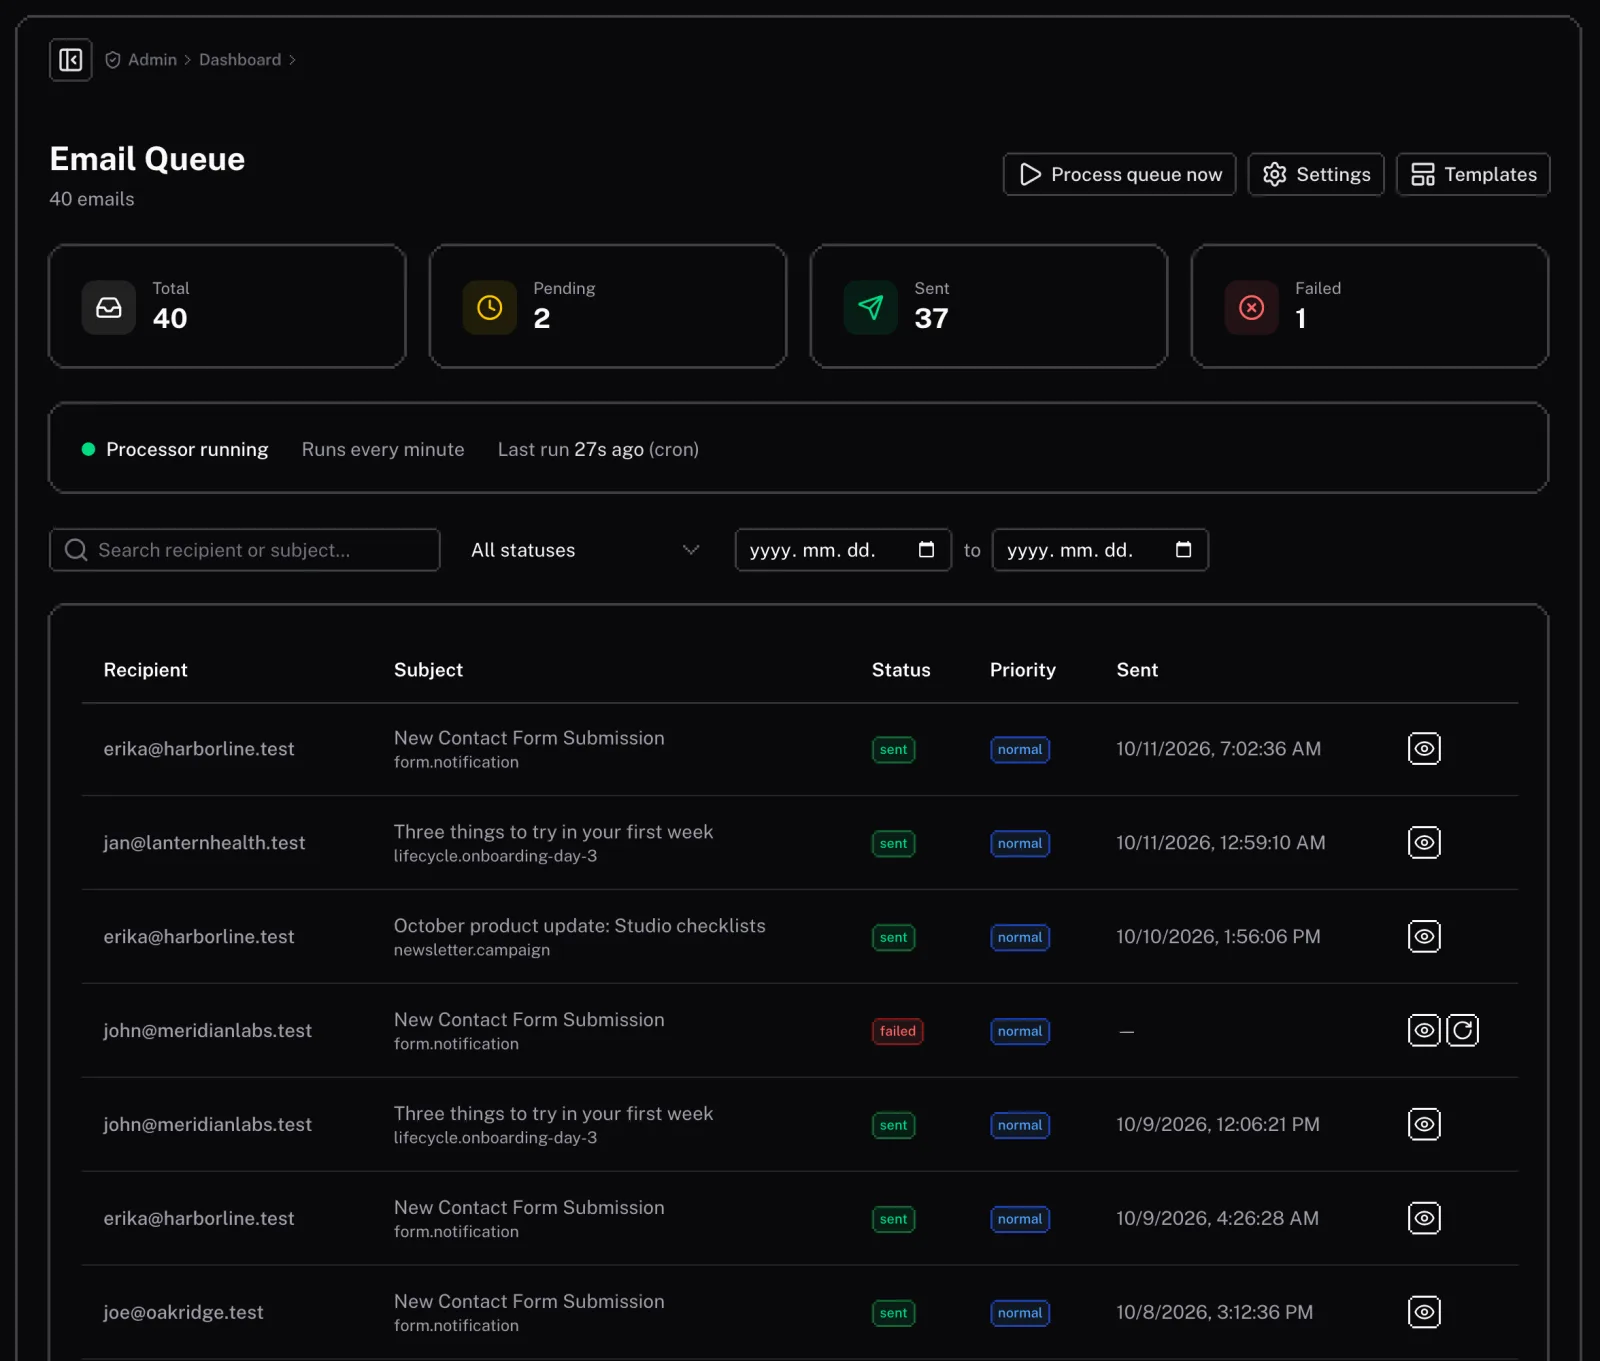Click the 10/10/2026, 1:56:06 PM timestamp
Image resolution: width=1600 pixels, height=1361 pixels.
(1218, 937)
